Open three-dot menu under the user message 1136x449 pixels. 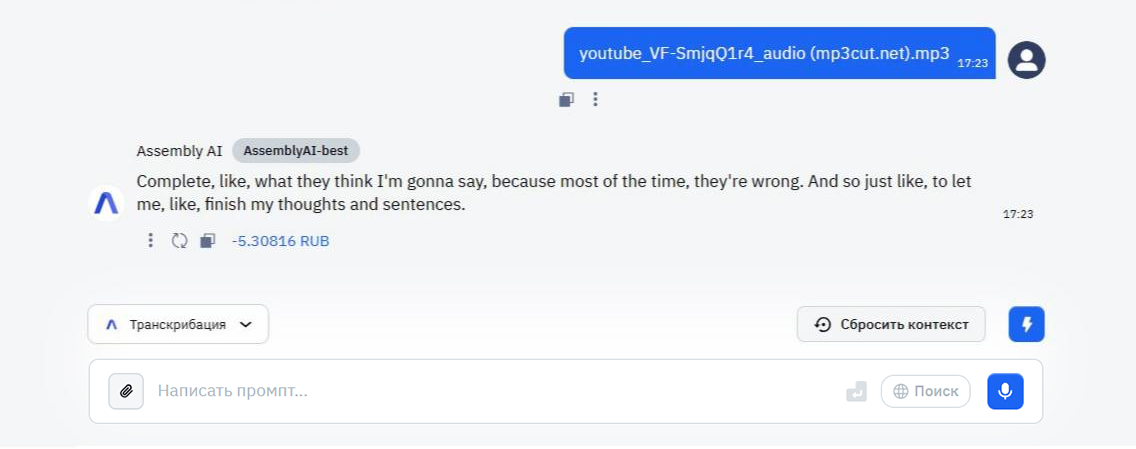(x=595, y=99)
